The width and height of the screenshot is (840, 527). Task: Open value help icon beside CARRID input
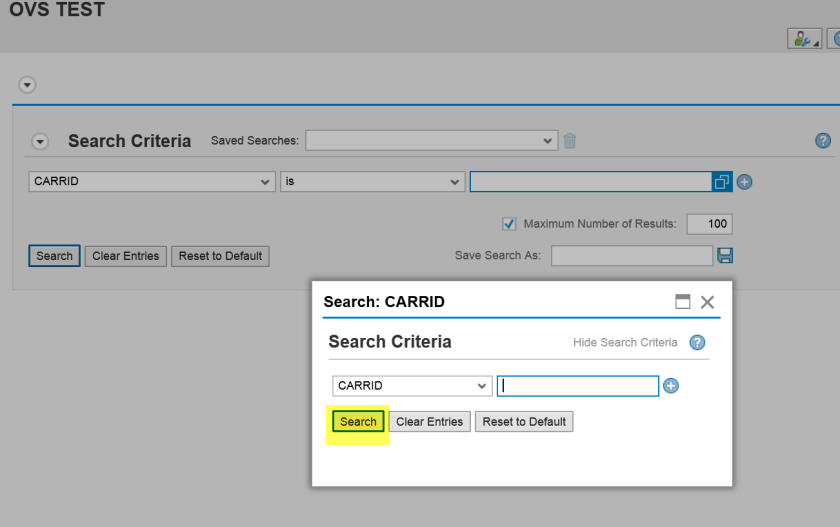[x=722, y=182]
